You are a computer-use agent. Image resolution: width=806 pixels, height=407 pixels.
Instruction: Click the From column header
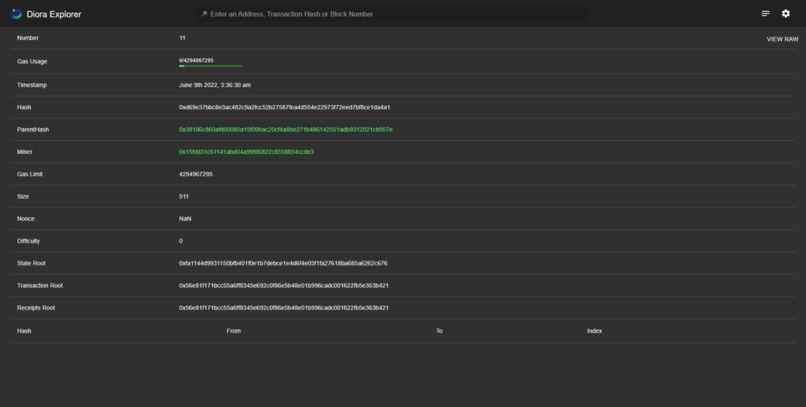point(233,330)
